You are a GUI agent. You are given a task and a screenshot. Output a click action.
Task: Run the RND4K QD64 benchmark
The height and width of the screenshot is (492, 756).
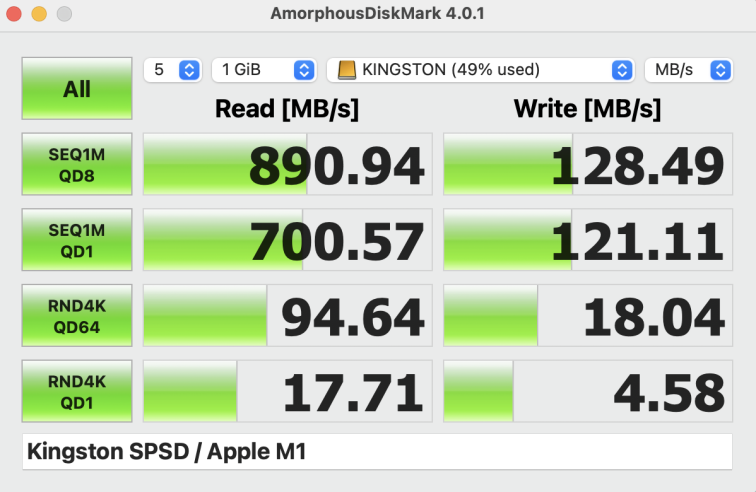[x=77, y=316]
